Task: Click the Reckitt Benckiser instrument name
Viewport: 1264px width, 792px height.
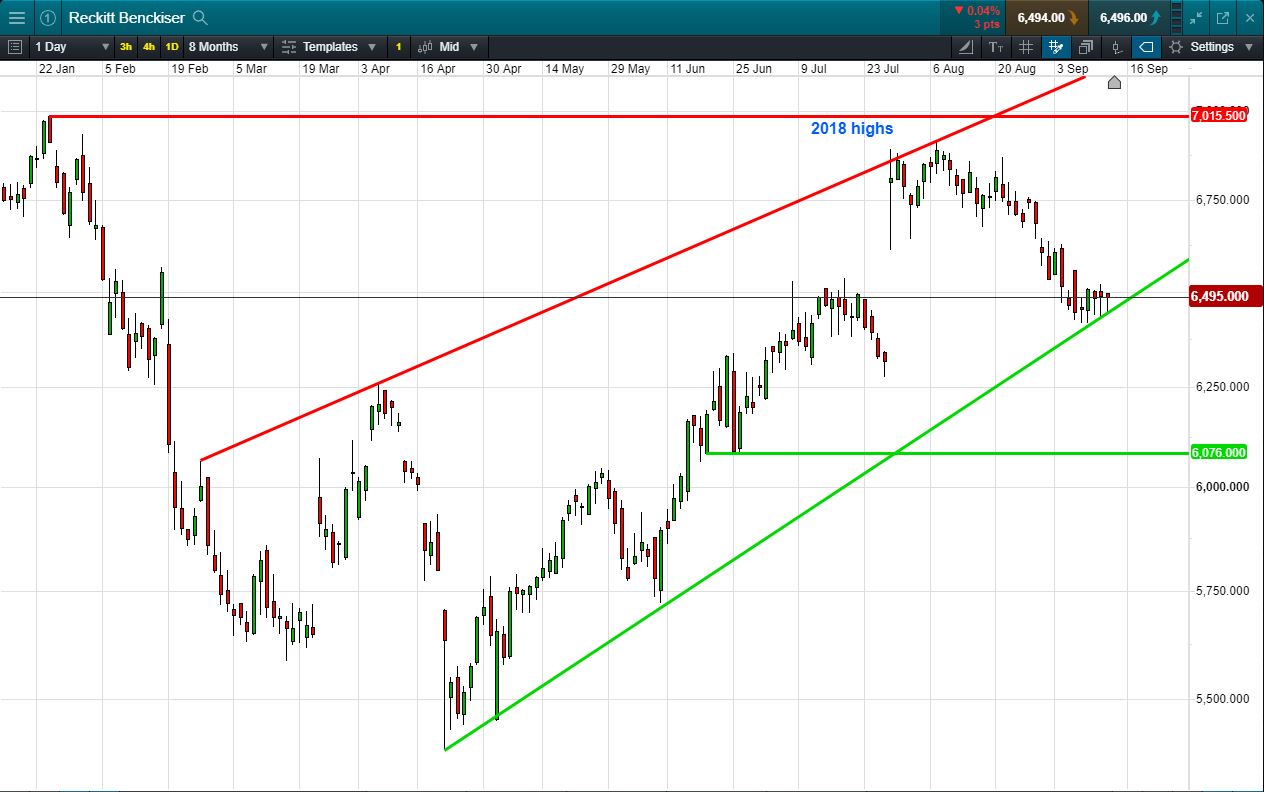Action: pyautogui.click(x=127, y=17)
